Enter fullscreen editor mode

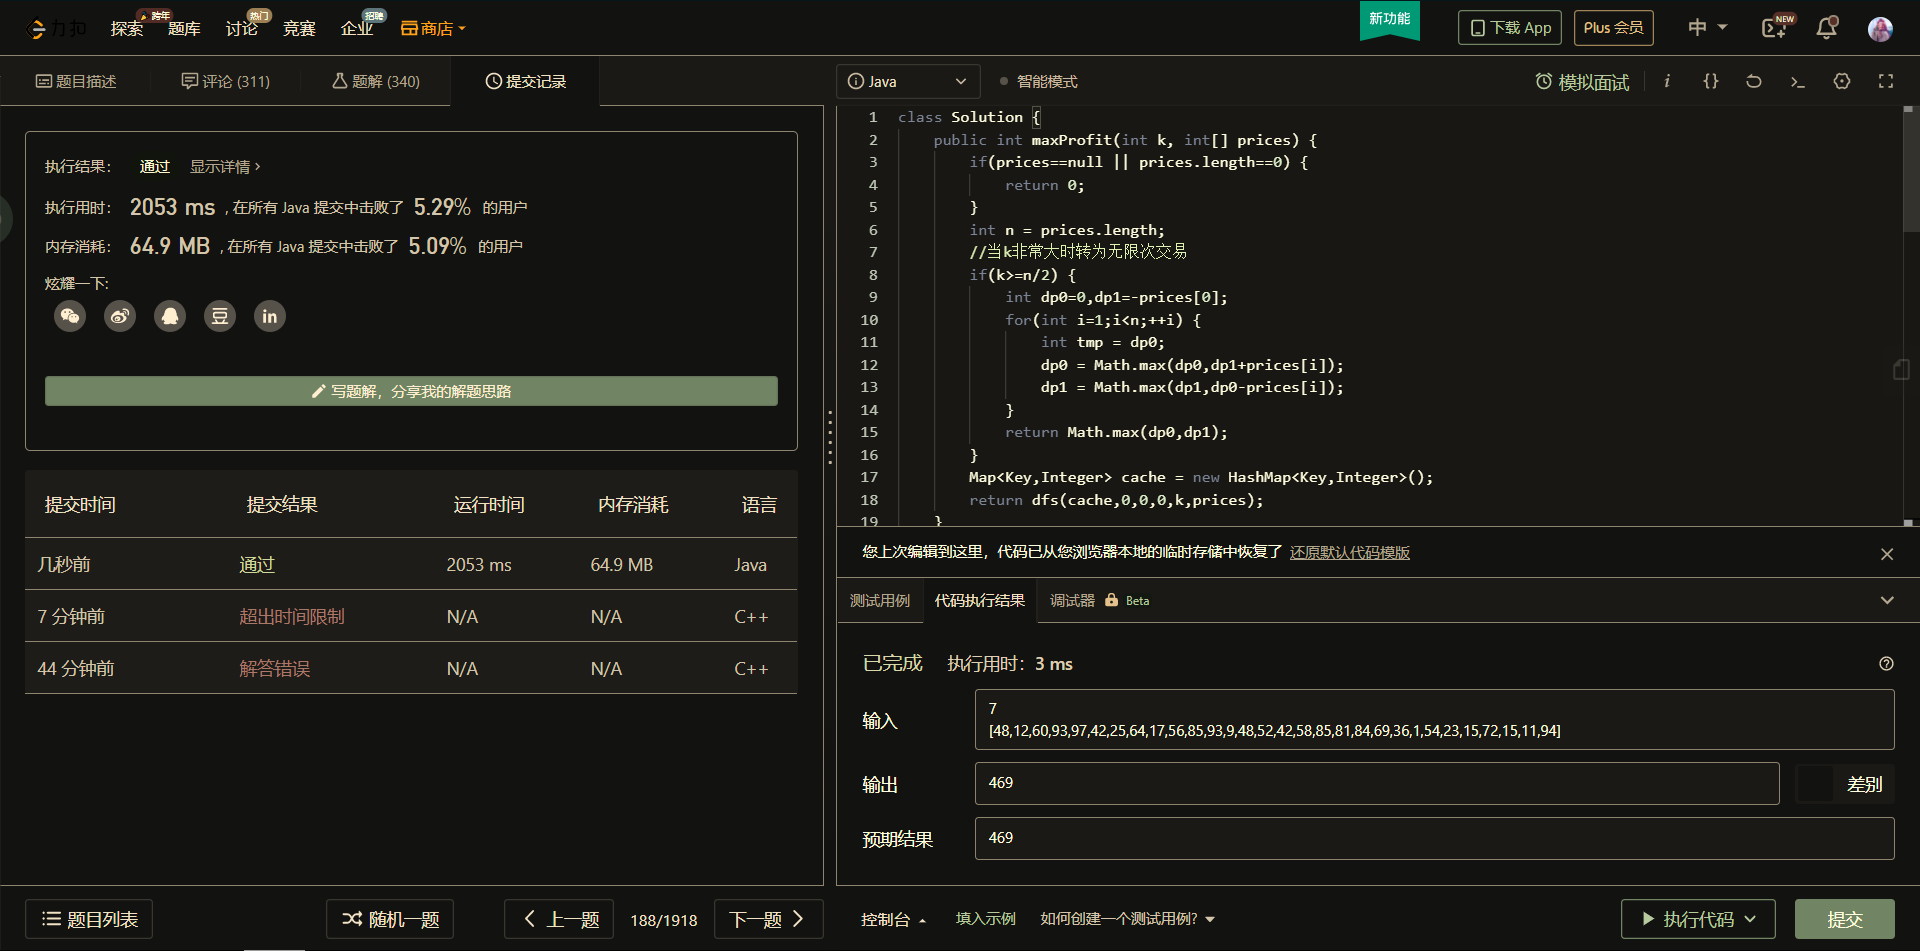[x=1886, y=81]
